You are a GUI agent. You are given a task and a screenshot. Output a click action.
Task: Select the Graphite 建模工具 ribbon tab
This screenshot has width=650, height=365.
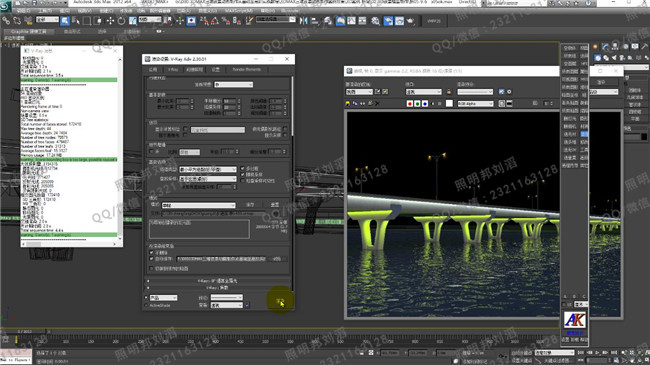tap(29, 32)
